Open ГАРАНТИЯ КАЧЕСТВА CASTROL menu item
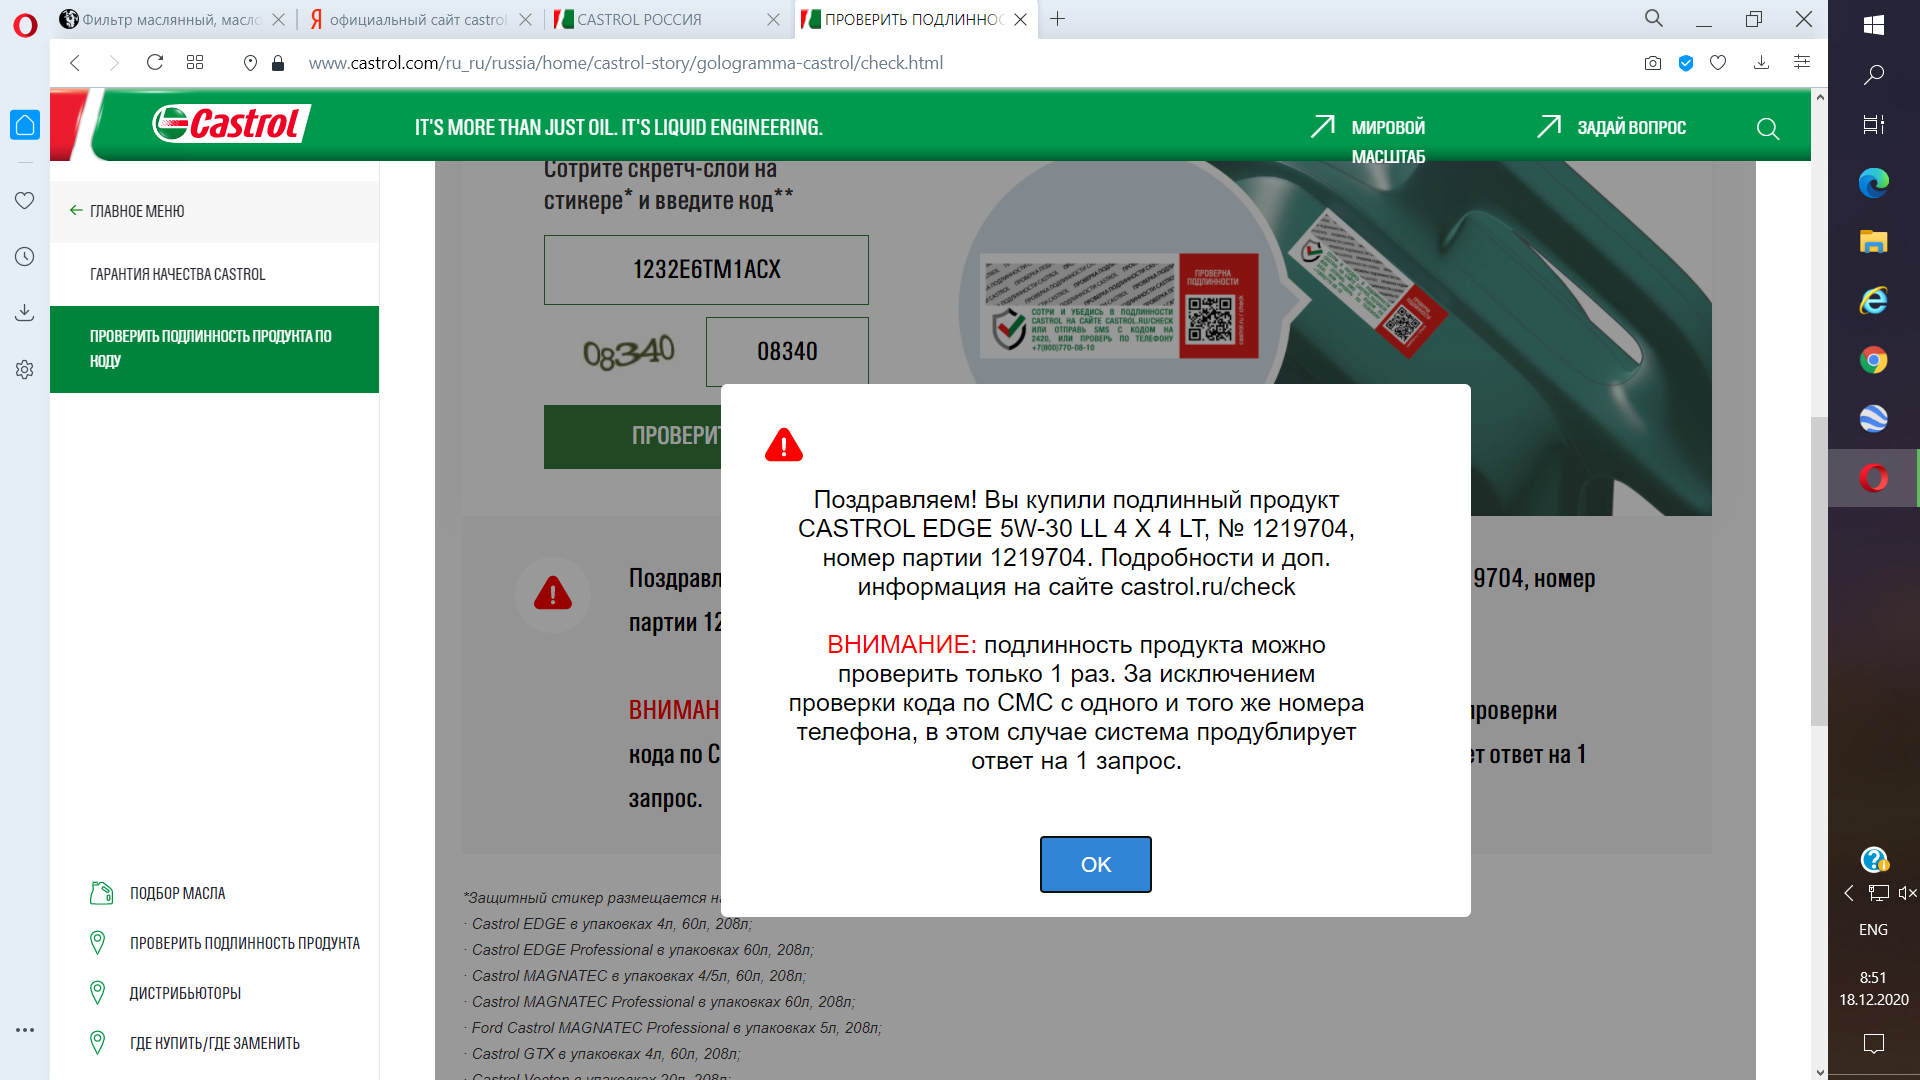The height and width of the screenshot is (1080, 1920). pyautogui.click(x=178, y=274)
